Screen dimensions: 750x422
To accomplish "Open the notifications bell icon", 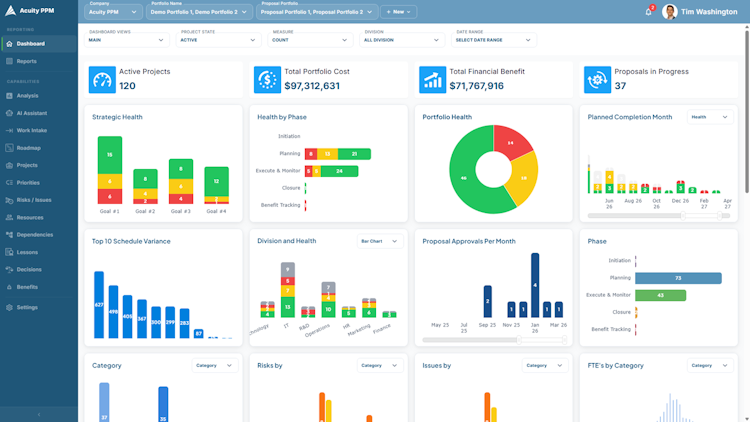I will (648, 12).
